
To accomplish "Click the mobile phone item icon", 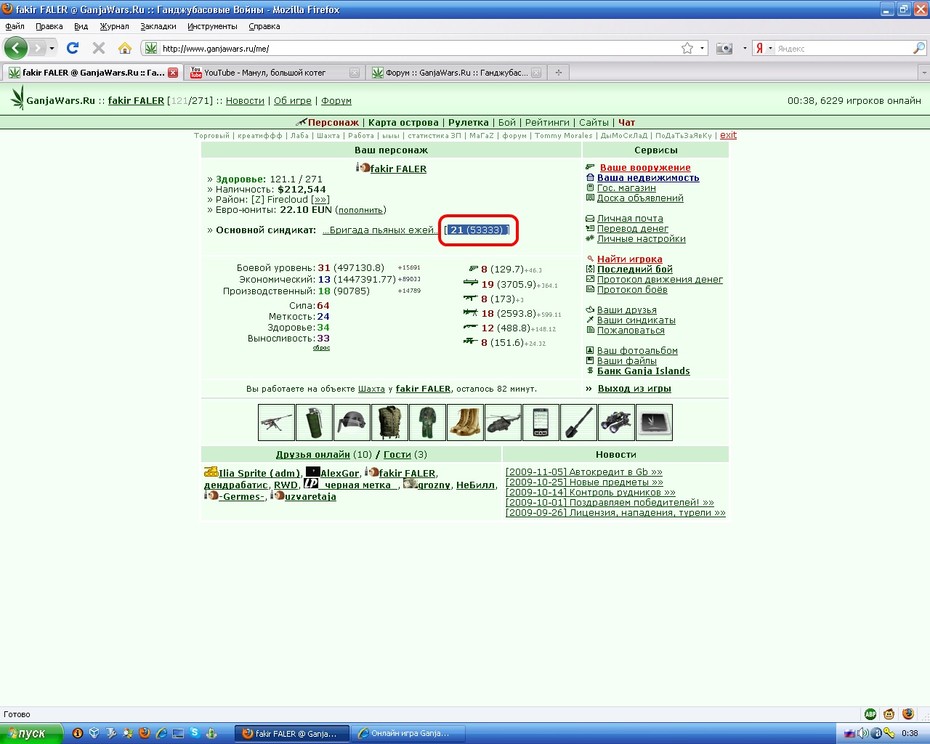I will click(541, 422).
